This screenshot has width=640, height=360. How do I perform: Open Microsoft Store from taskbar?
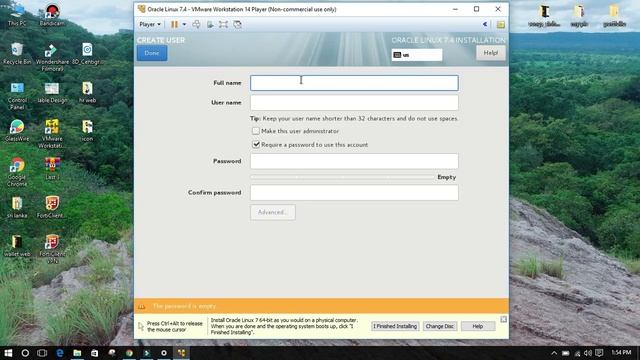(x=94, y=353)
